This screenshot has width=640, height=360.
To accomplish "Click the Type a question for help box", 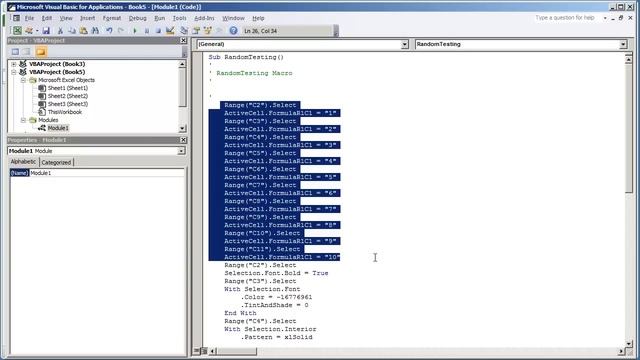I will pos(565,18).
